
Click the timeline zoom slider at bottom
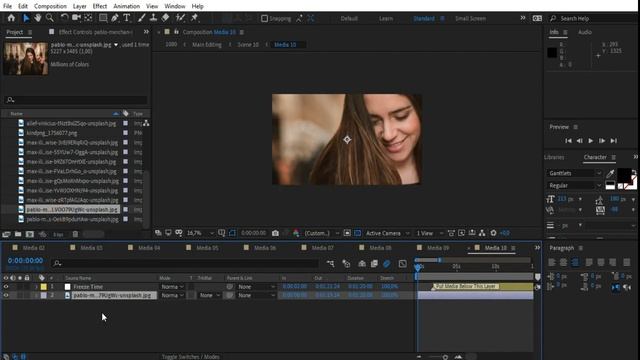coord(445,357)
